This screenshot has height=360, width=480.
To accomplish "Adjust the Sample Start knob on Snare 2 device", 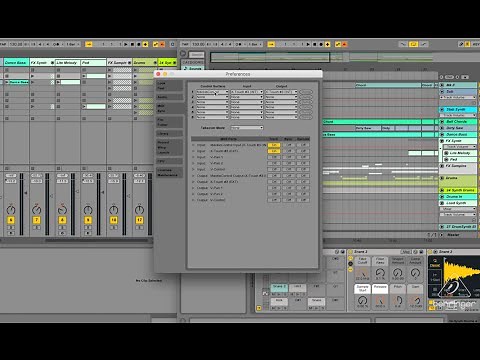I will pyautogui.click(x=362, y=300).
